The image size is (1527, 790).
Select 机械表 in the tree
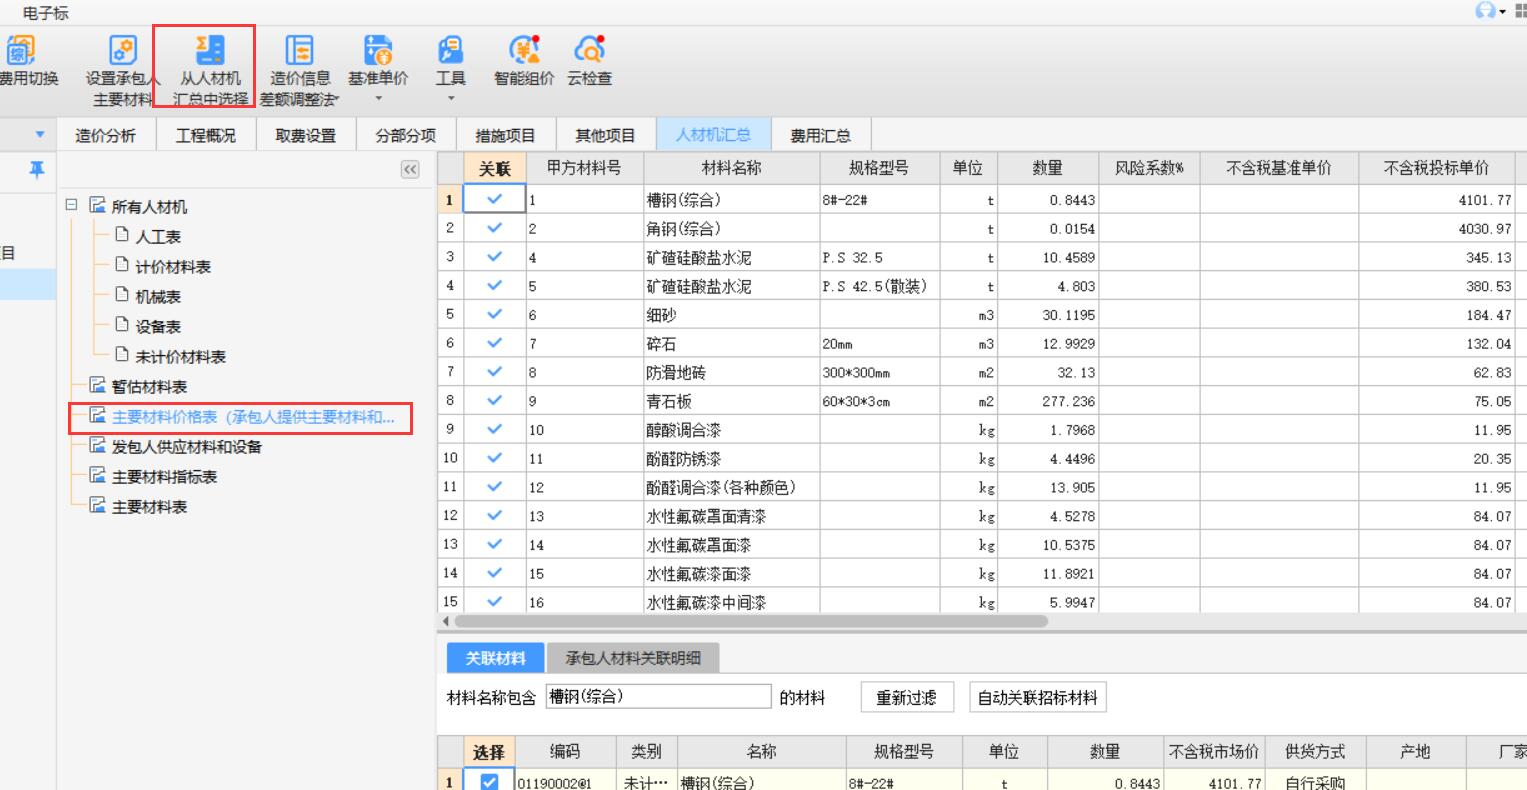coord(158,297)
